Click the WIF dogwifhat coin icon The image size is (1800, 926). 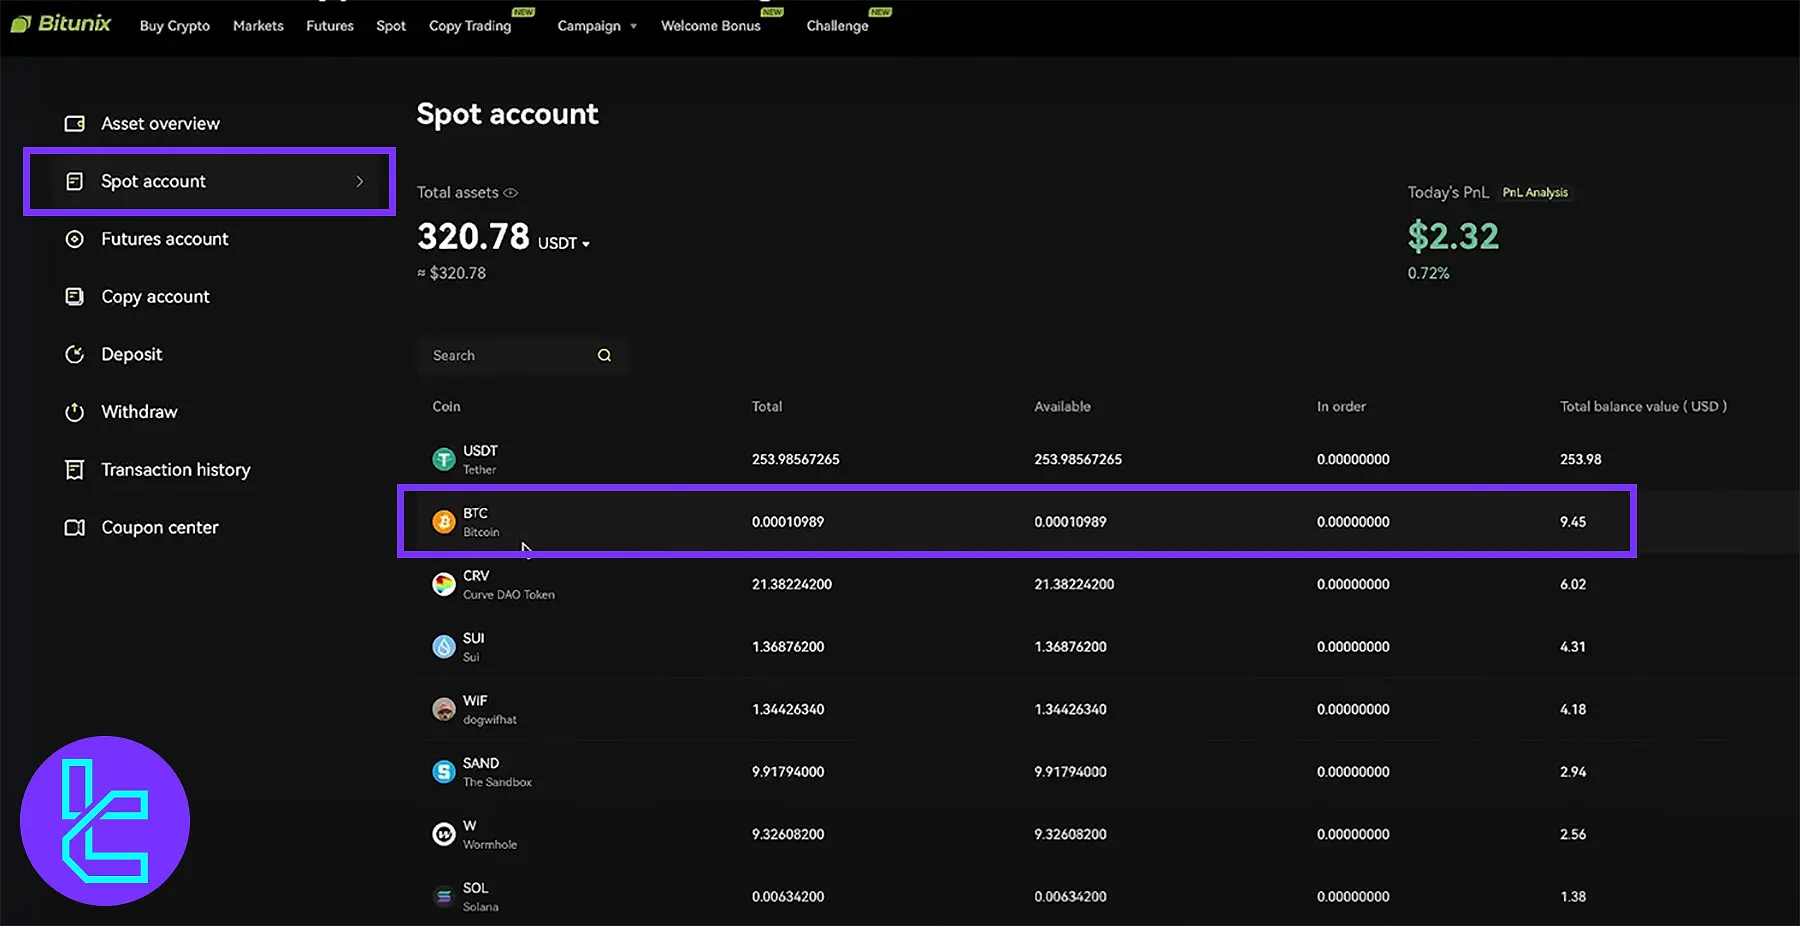pyautogui.click(x=443, y=709)
